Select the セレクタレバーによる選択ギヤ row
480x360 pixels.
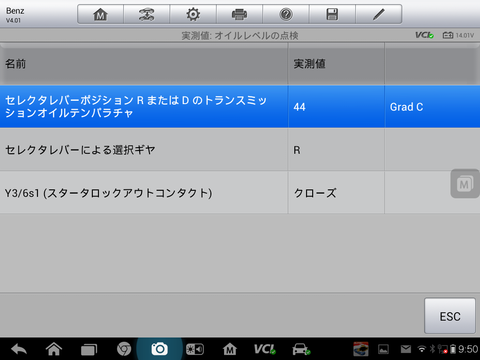click(x=240, y=150)
